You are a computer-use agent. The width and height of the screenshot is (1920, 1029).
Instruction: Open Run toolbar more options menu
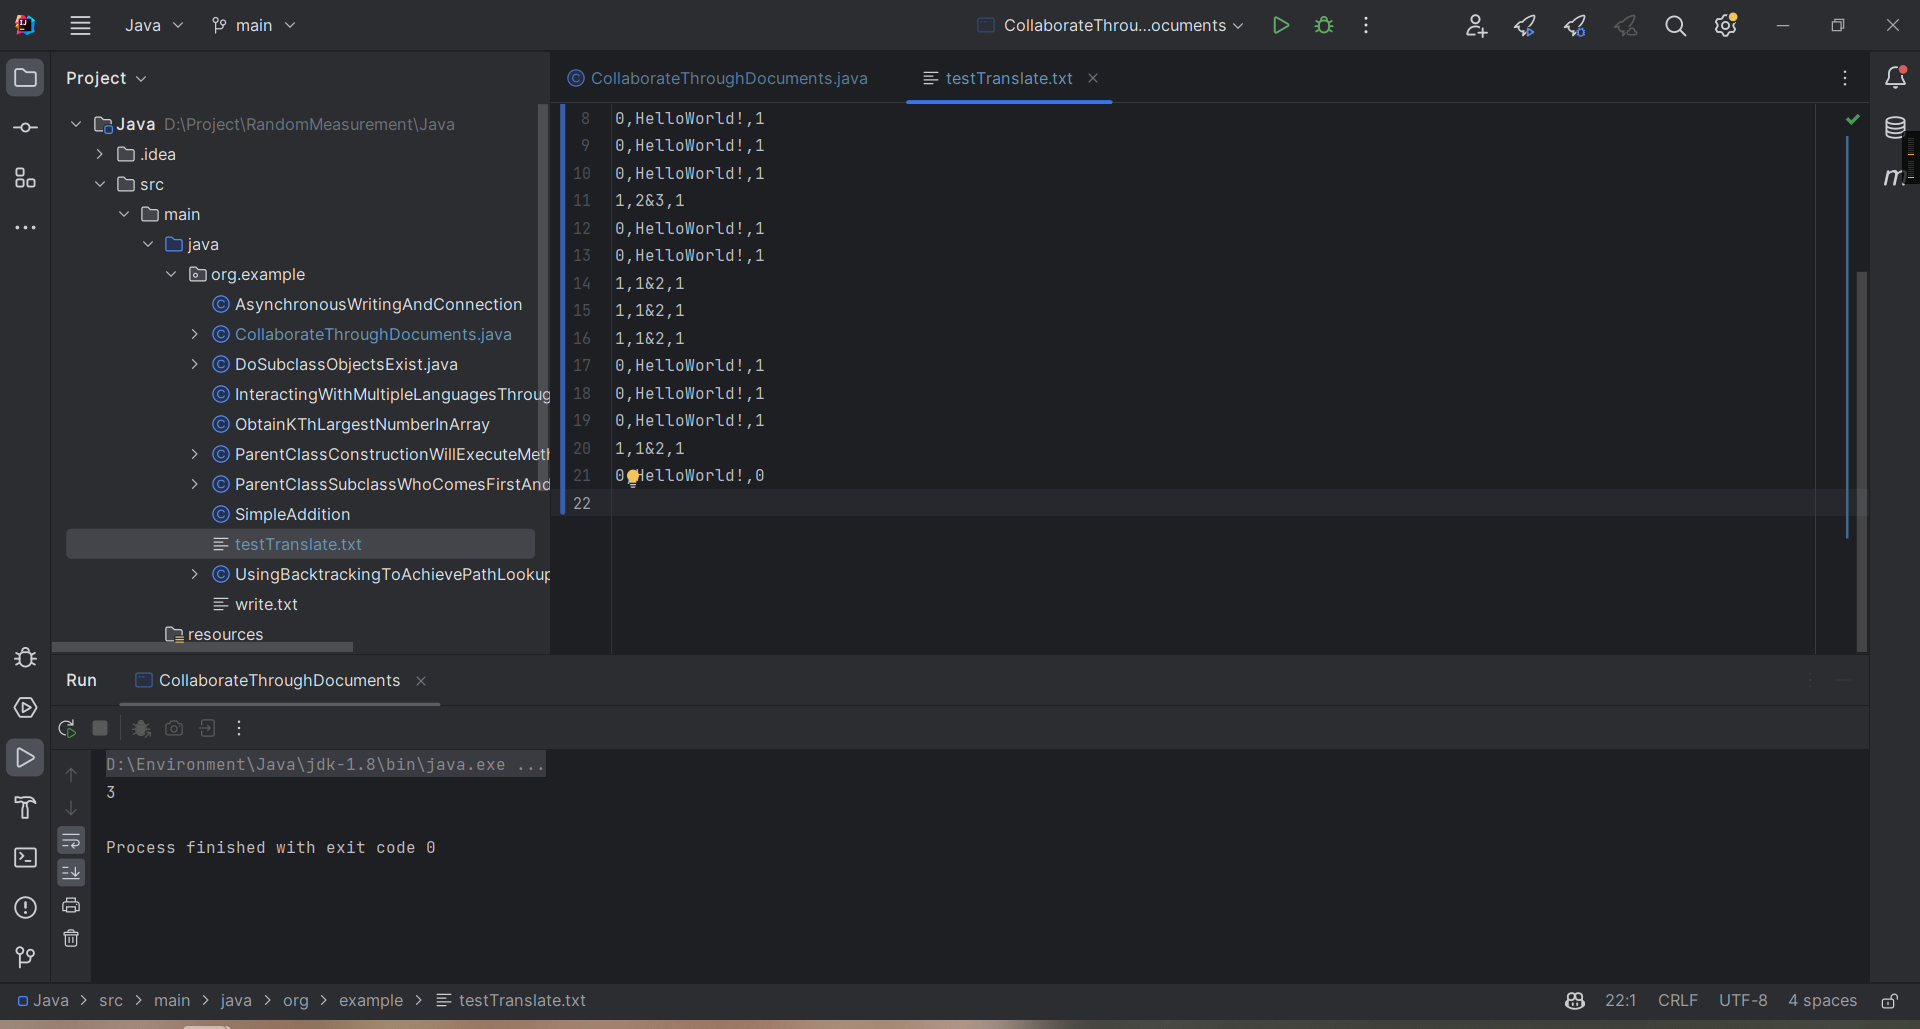239,728
